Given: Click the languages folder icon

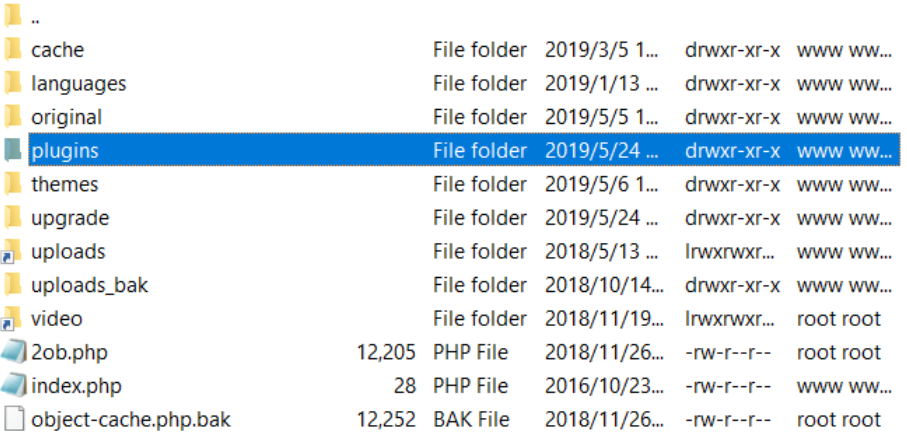Looking at the screenshot, I should 12,83.
